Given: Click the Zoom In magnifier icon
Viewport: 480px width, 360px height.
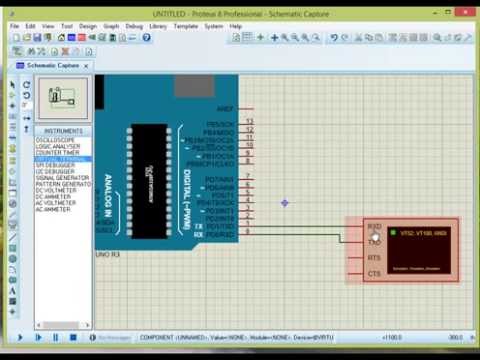Looking at the screenshot, I should (285, 38).
